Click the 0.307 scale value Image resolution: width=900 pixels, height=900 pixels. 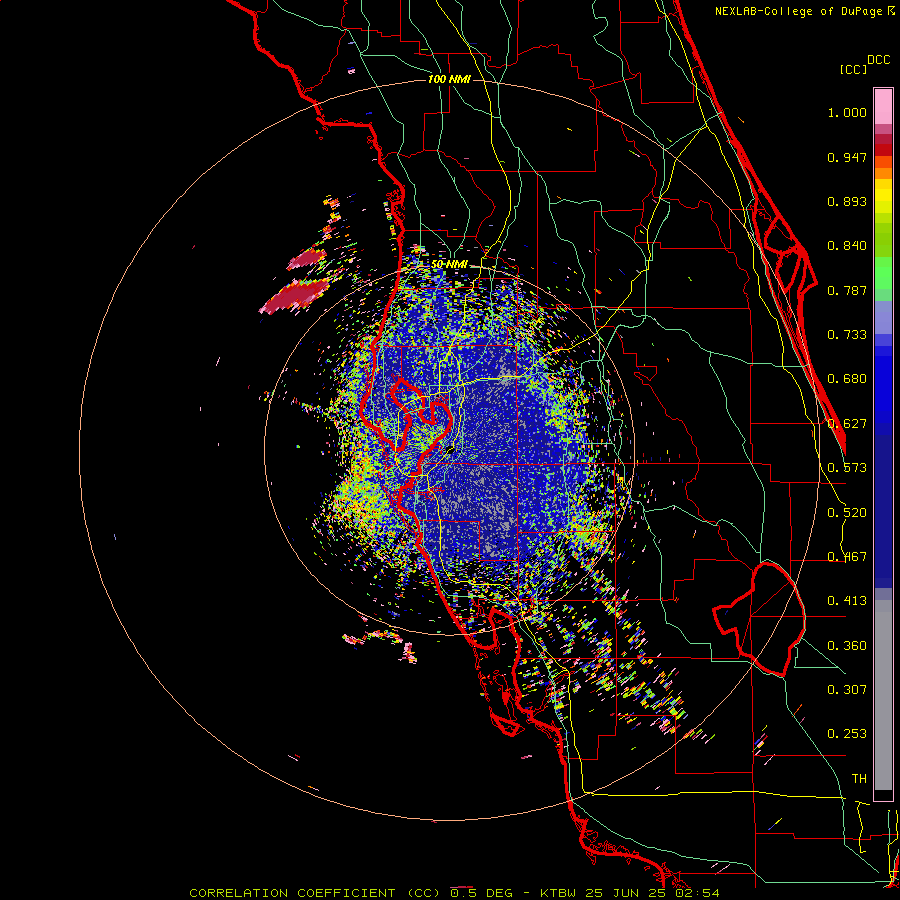(847, 689)
